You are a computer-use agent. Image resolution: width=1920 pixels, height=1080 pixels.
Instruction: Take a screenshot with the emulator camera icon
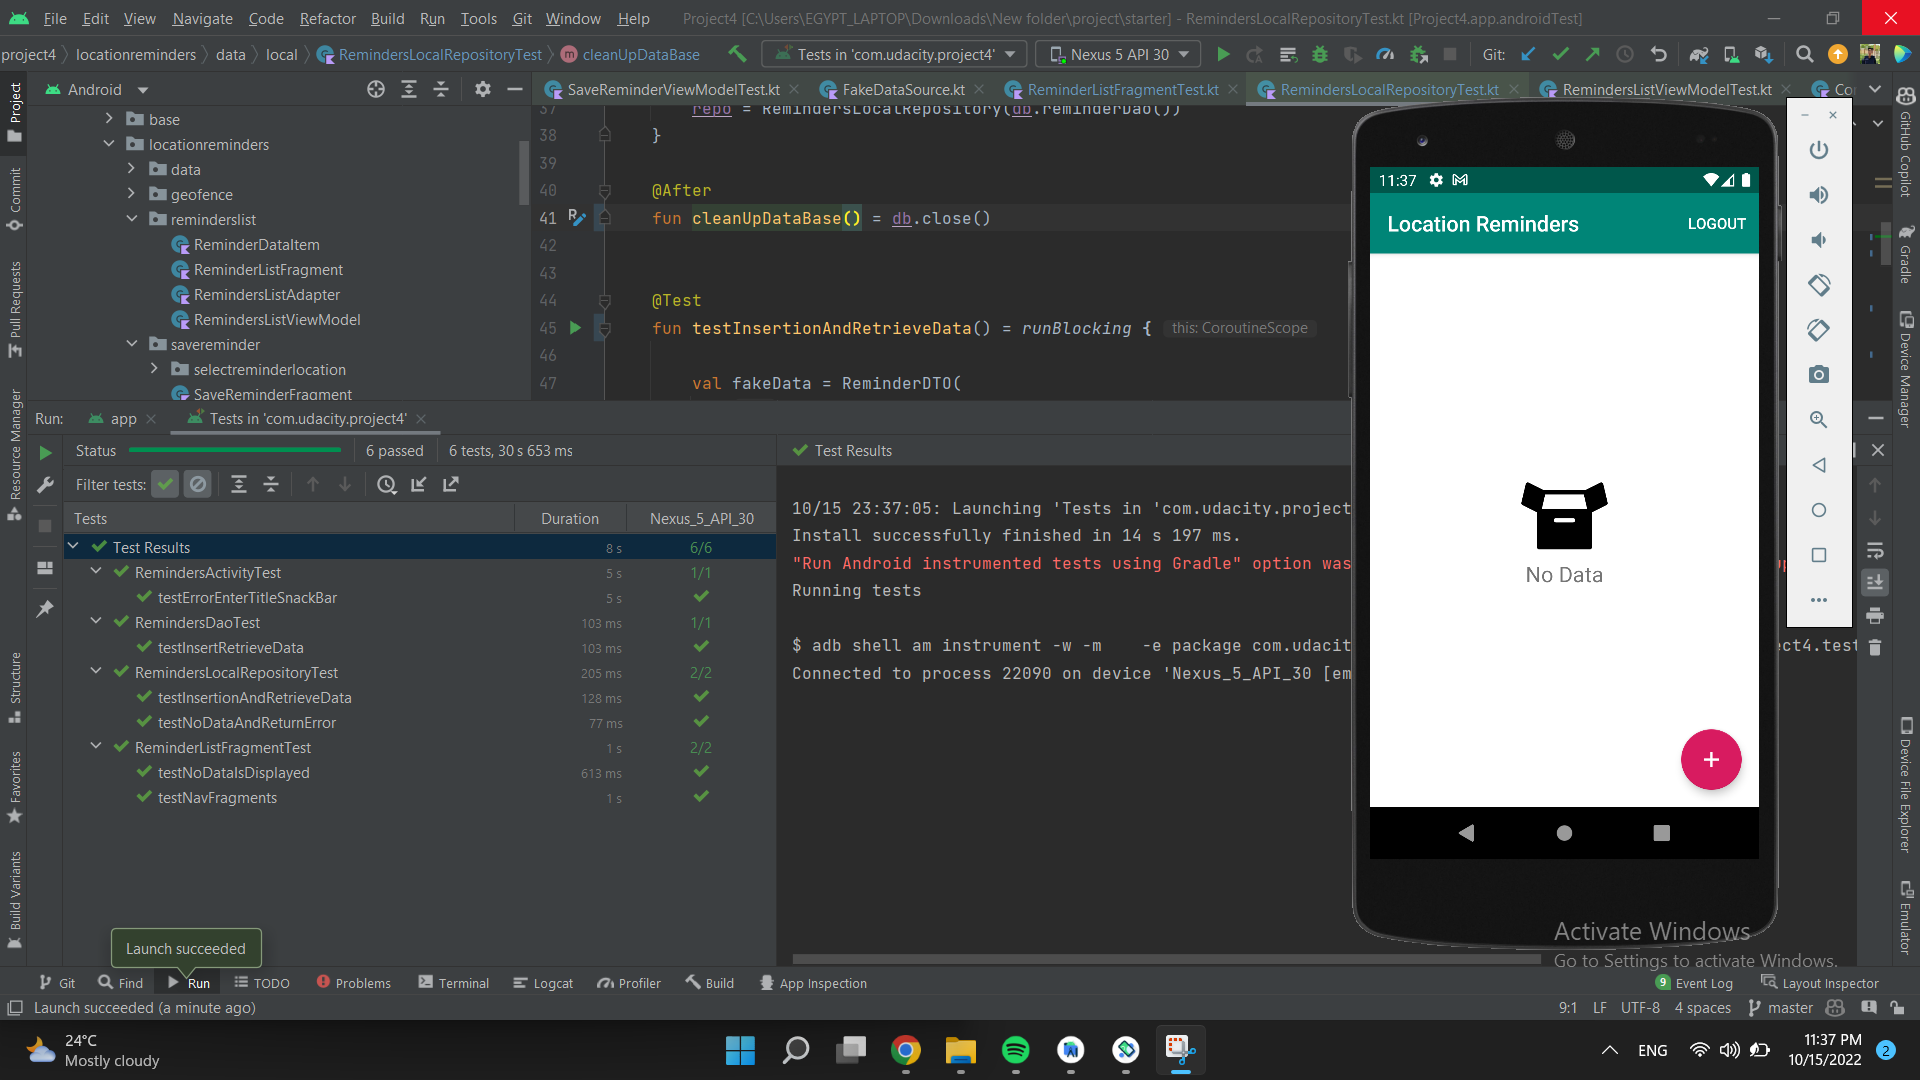(1819, 374)
